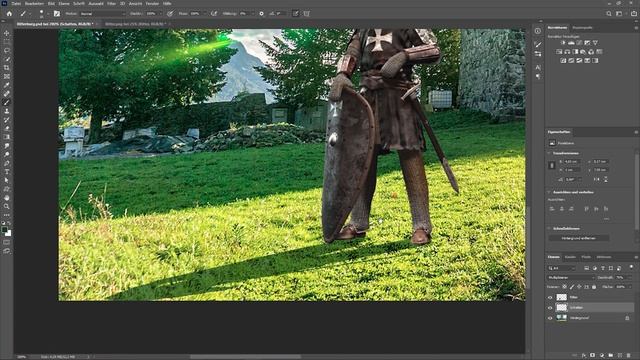The height and width of the screenshot is (360, 640).
Task: Go to the Home screen icon
Action: [x=9, y=13]
